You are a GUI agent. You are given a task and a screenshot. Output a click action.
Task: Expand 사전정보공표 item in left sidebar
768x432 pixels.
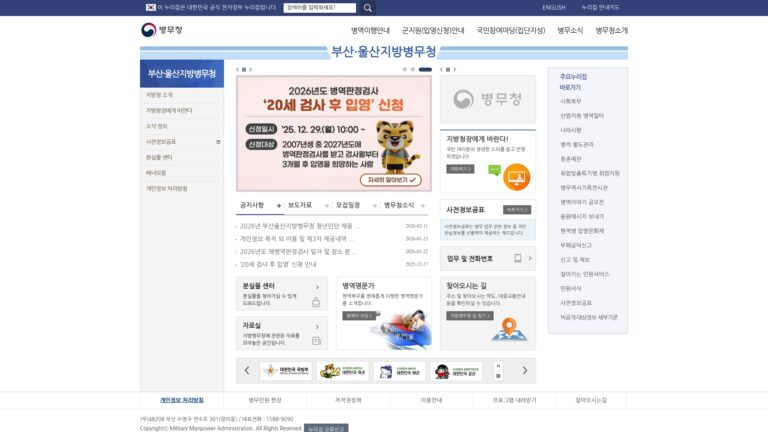click(x=218, y=142)
